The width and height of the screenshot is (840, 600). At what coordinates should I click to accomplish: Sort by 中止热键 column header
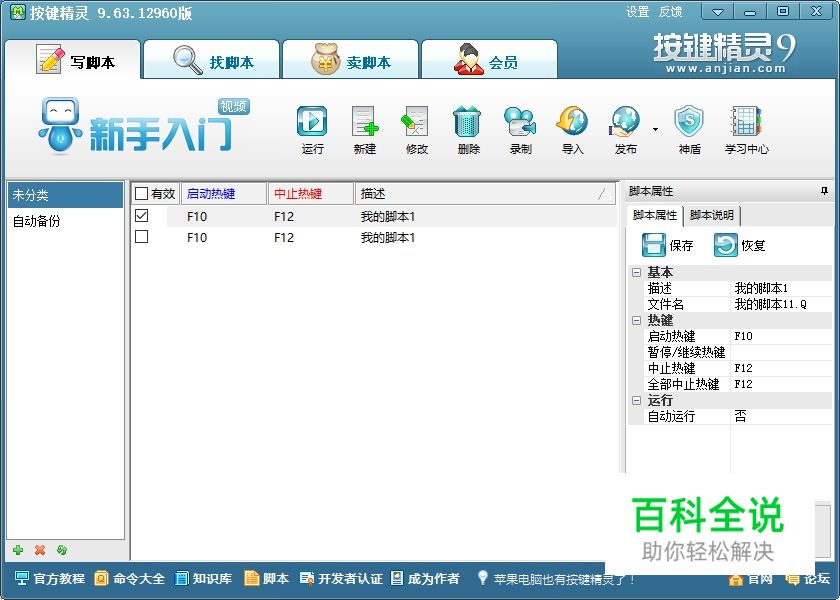311,193
